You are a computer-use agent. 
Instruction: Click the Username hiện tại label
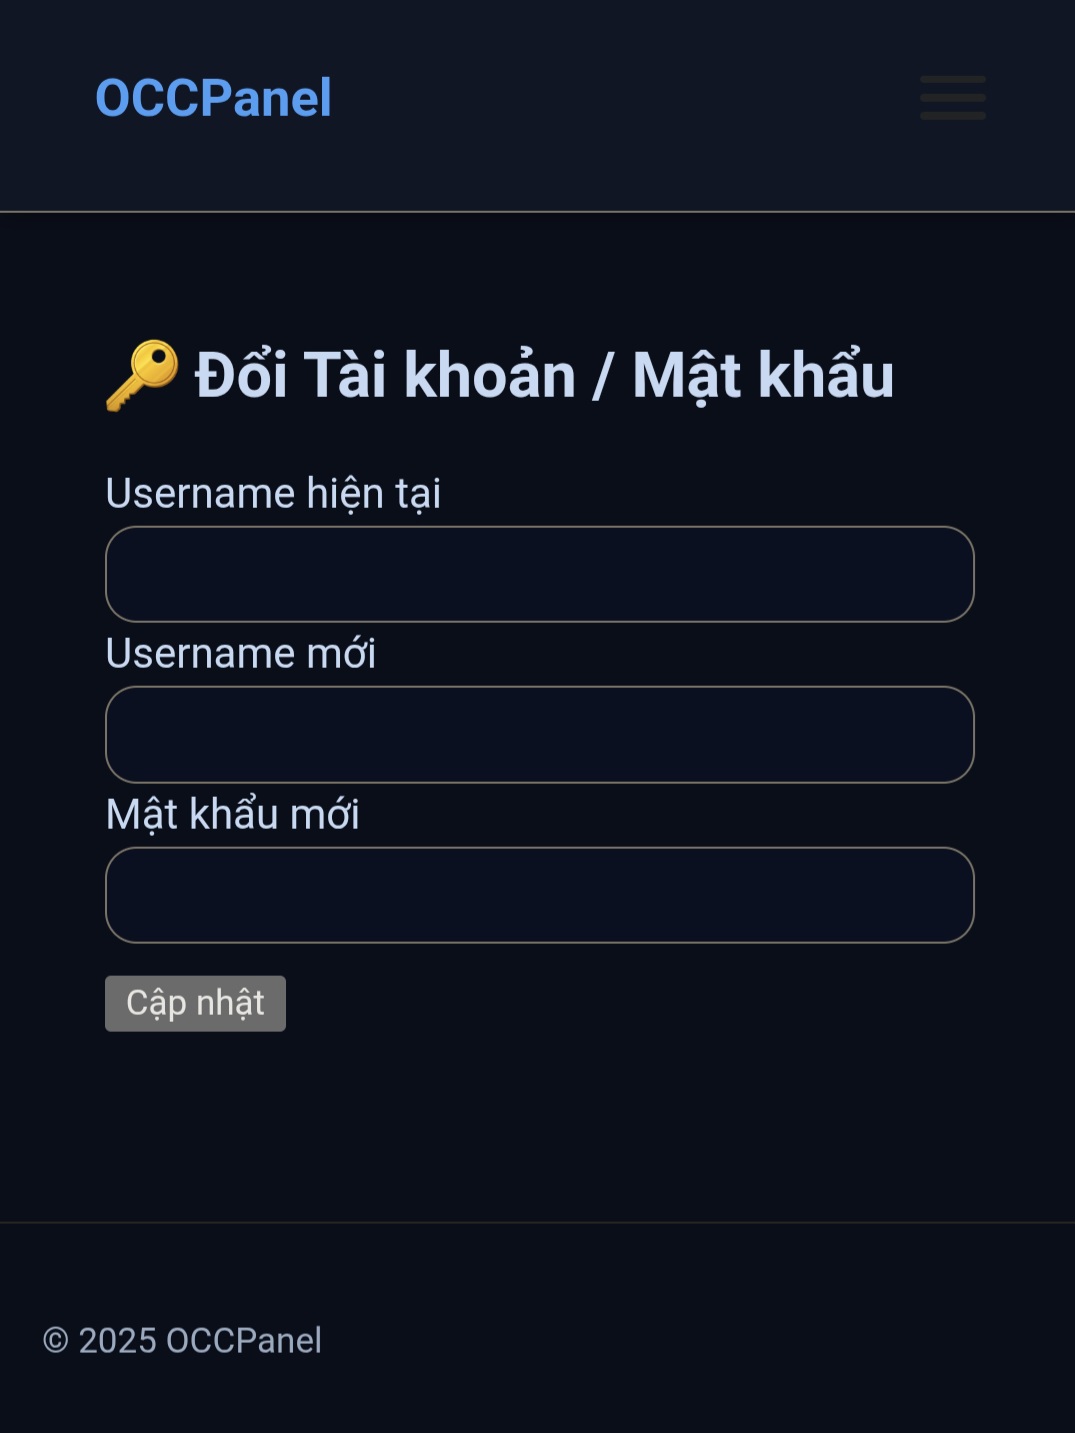tap(273, 494)
